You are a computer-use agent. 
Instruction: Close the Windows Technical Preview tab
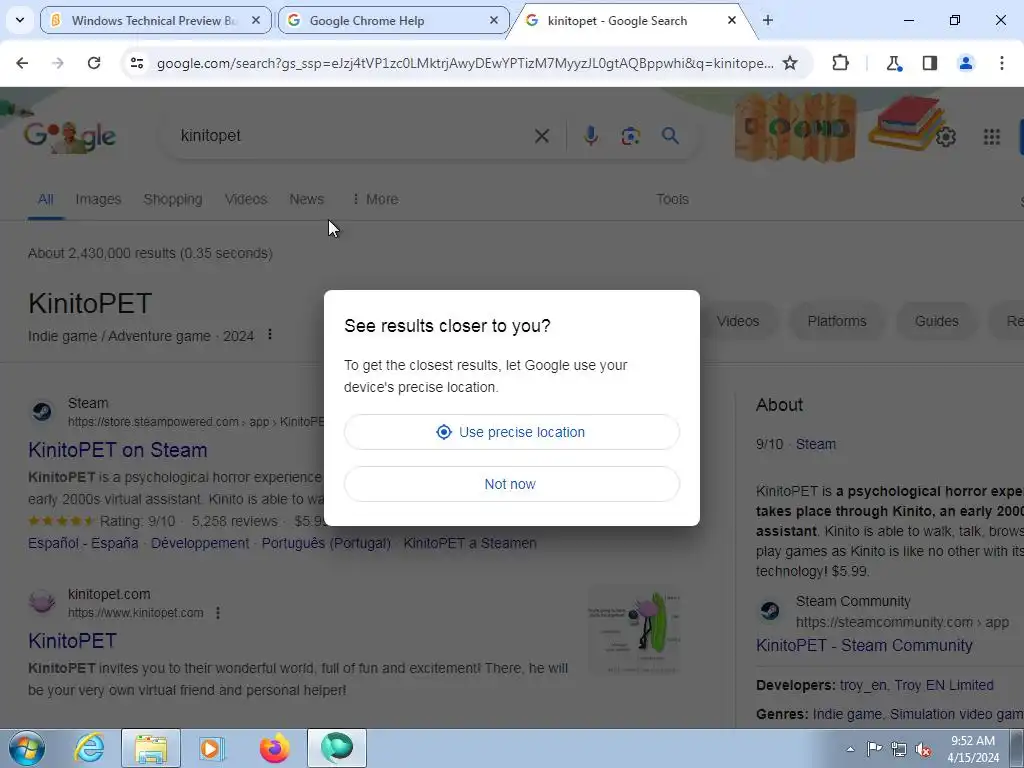tap(256, 20)
